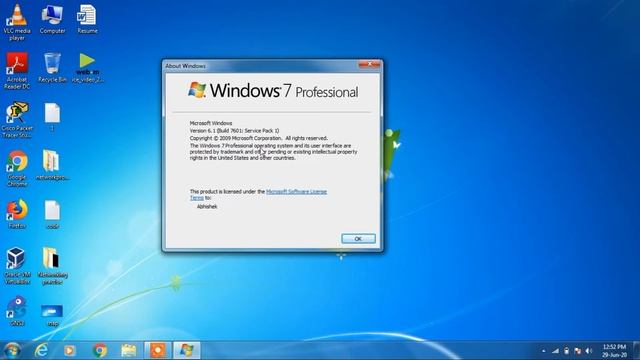Screen dimensions: 640x360
Task: Show hidden system tray icons
Action: [544, 351]
